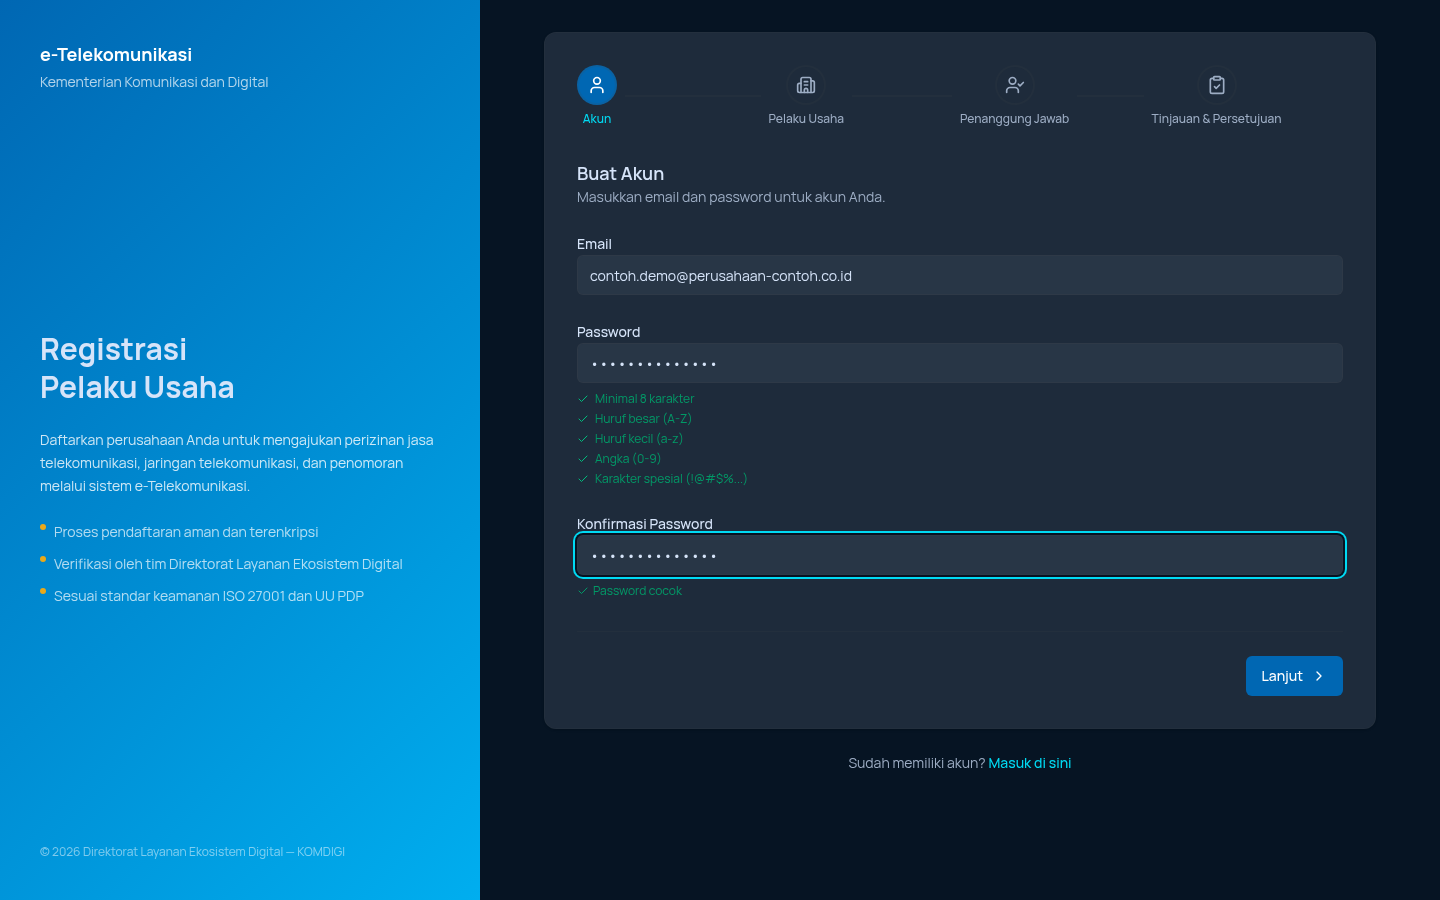Click checkmark next to Password cocok
The height and width of the screenshot is (900, 1440).
[x=583, y=591]
